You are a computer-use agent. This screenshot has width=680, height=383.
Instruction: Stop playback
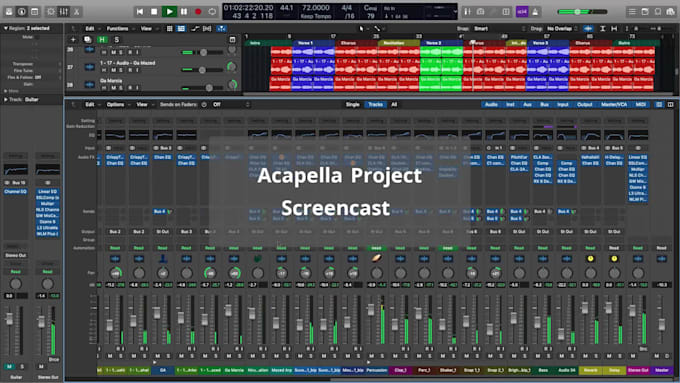pyautogui.click(x=154, y=12)
